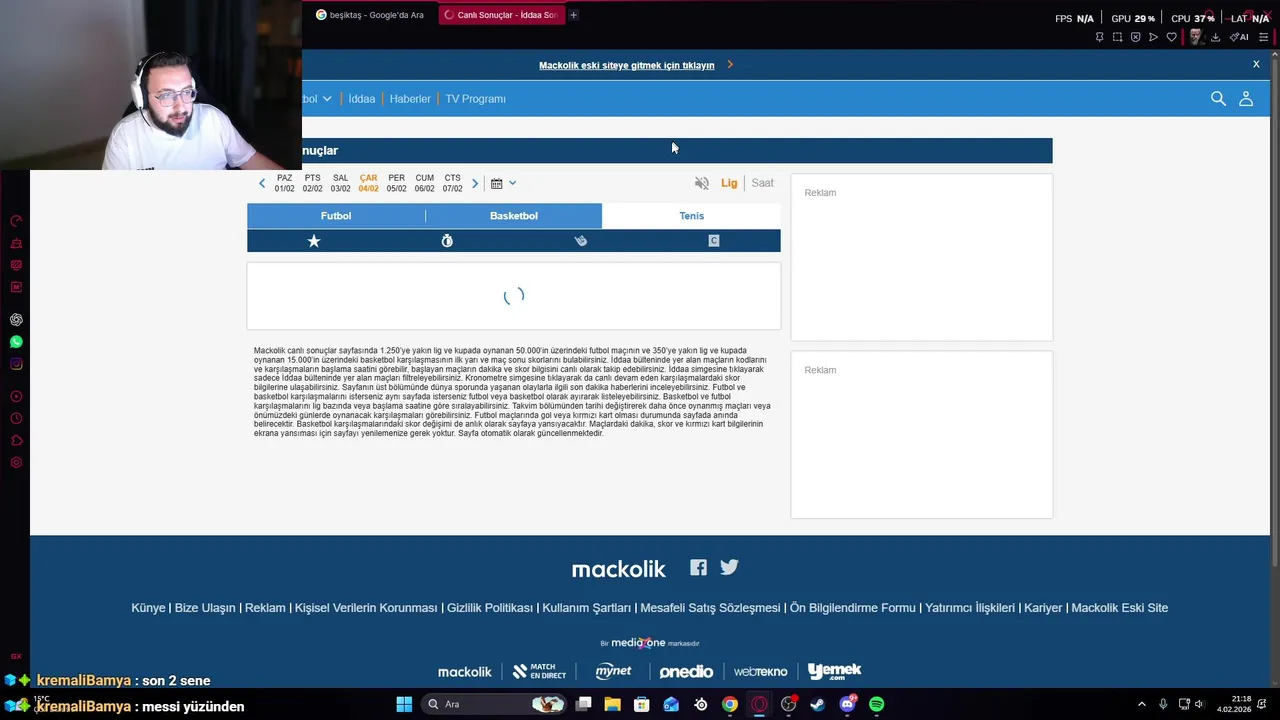Open the Mackolik Eski Site footer link

[1120, 608]
